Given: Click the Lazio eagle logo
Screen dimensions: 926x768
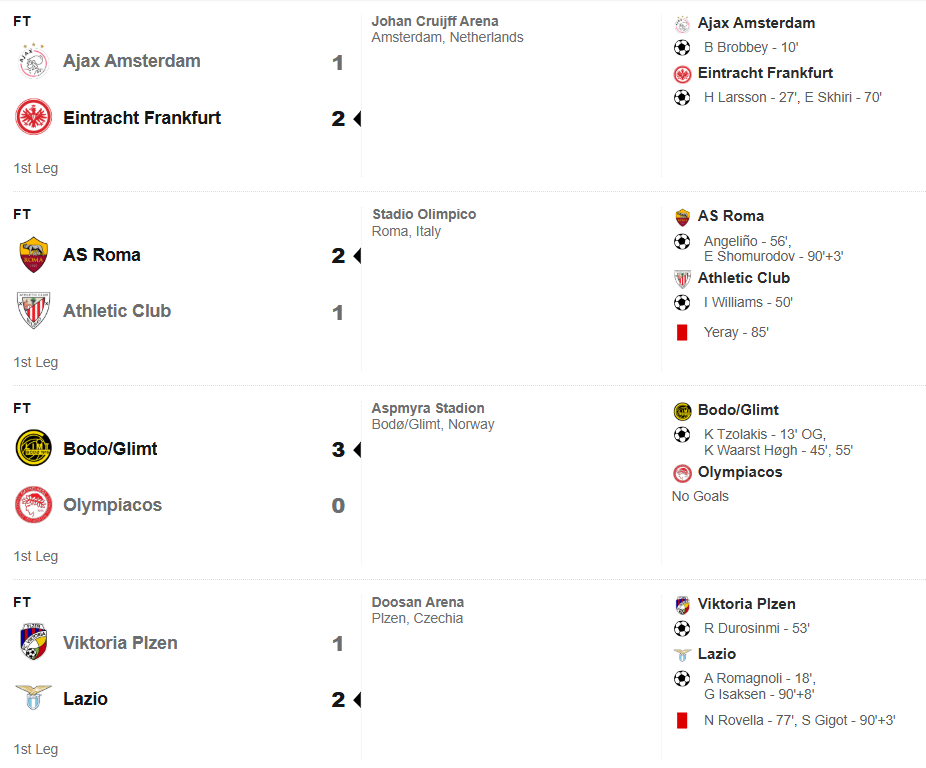Looking at the screenshot, I should (33, 698).
